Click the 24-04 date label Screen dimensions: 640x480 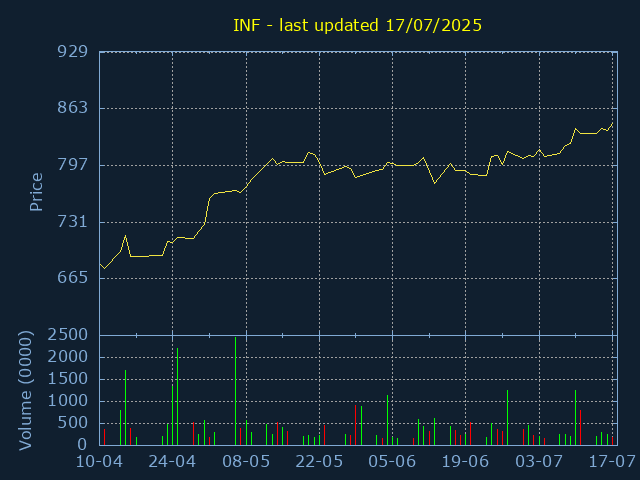tap(172, 462)
